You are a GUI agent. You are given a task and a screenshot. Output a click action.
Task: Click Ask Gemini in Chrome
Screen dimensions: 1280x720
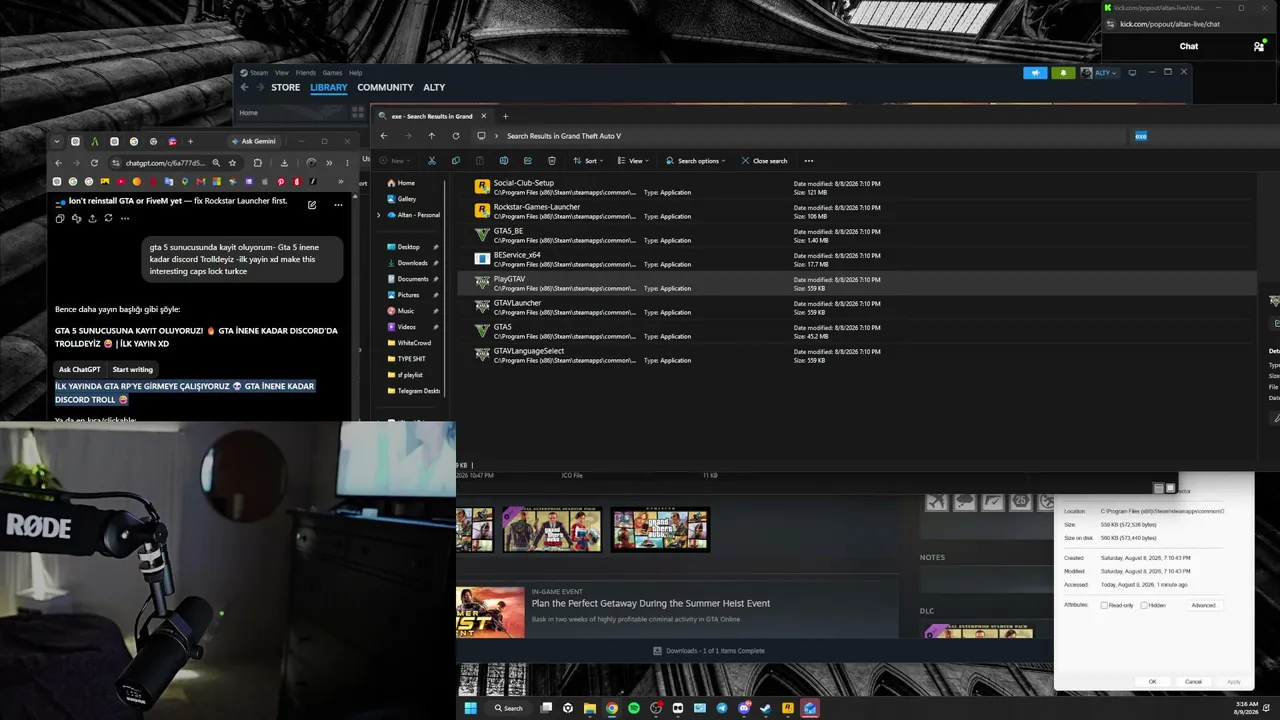tap(254, 141)
